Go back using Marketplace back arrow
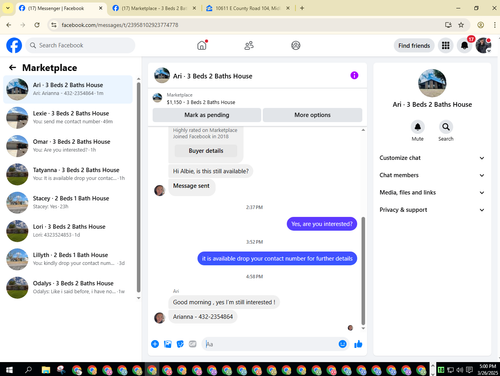This screenshot has height=376, width=500. pyautogui.click(x=12, y=68)
